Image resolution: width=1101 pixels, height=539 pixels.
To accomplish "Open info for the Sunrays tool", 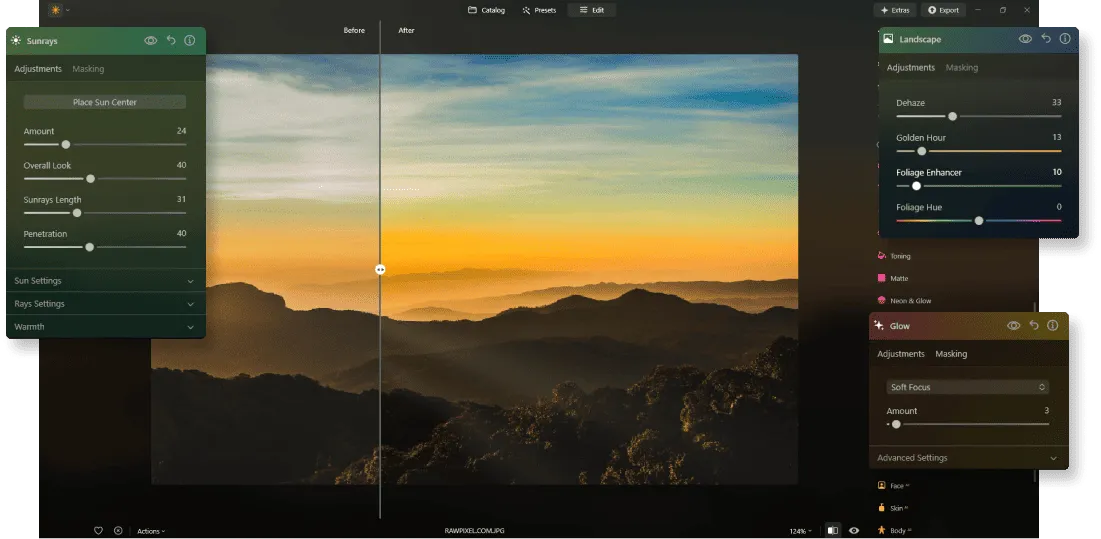I will point(189,41).
